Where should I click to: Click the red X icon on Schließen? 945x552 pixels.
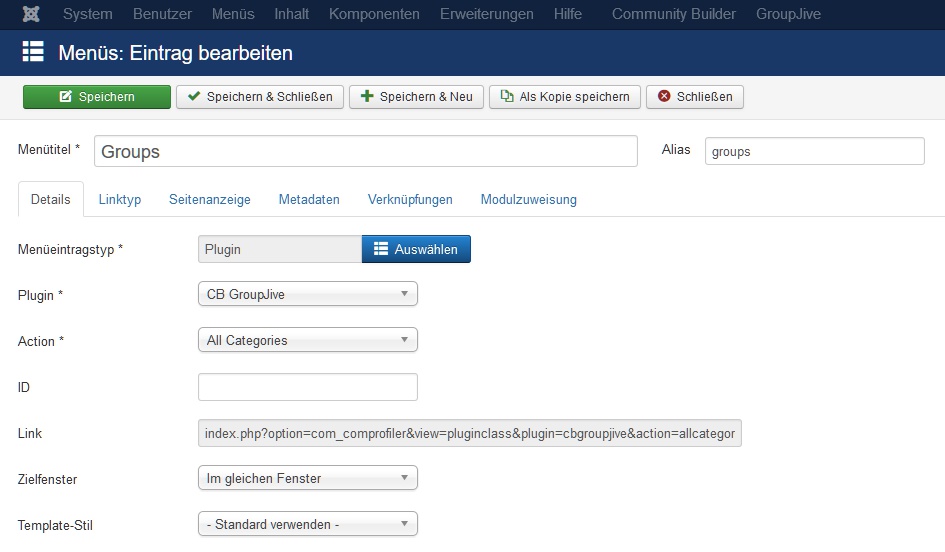[x=664, y=96]
